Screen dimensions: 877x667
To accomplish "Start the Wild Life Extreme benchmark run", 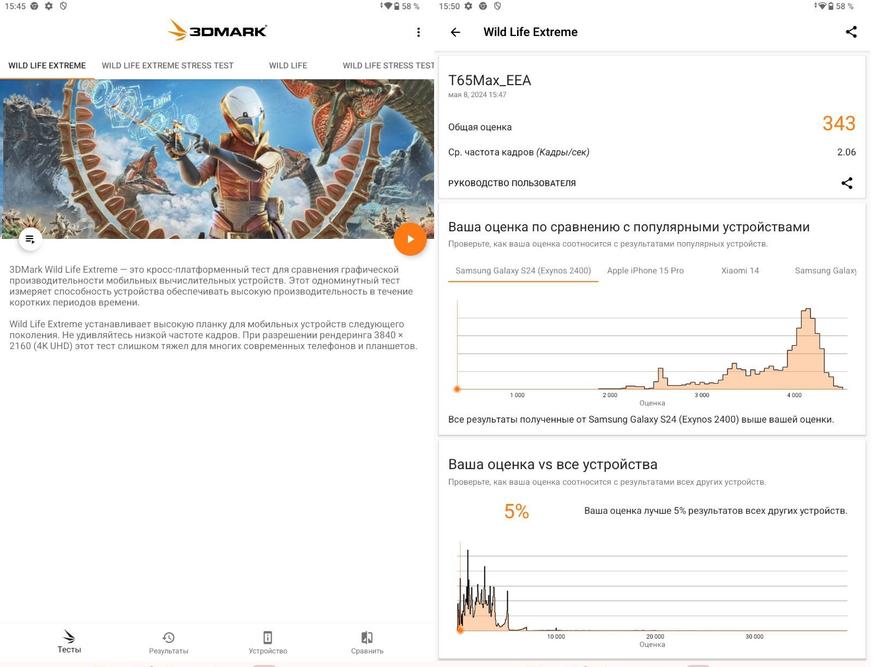I will pos(410,239).
